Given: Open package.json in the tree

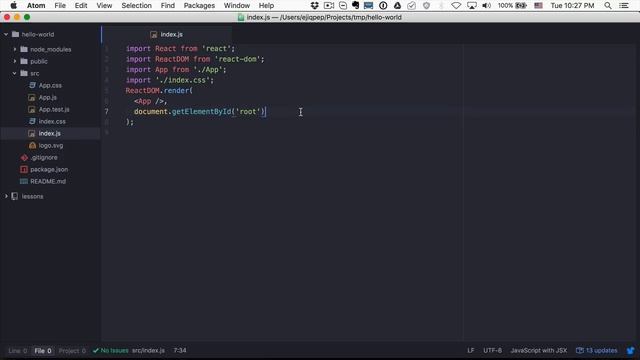Looking at the screenshot, I should (49, 169).
